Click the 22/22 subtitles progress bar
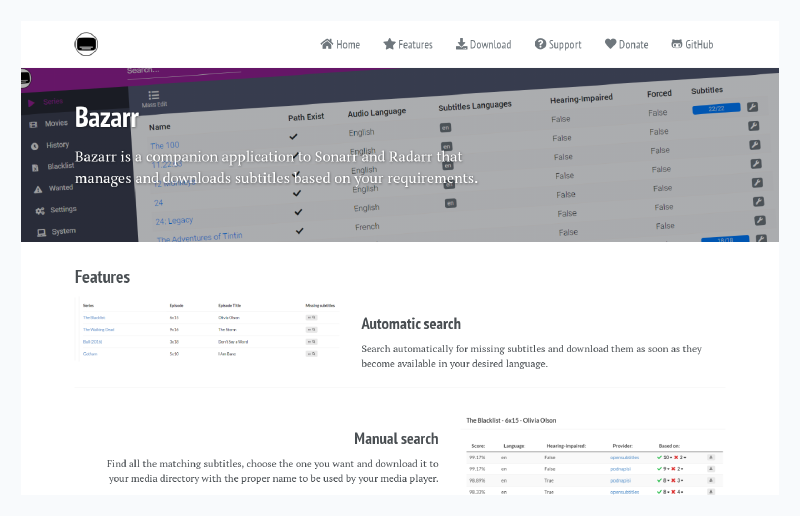Screen dimensions: 800x516 (x=716, y=108)
